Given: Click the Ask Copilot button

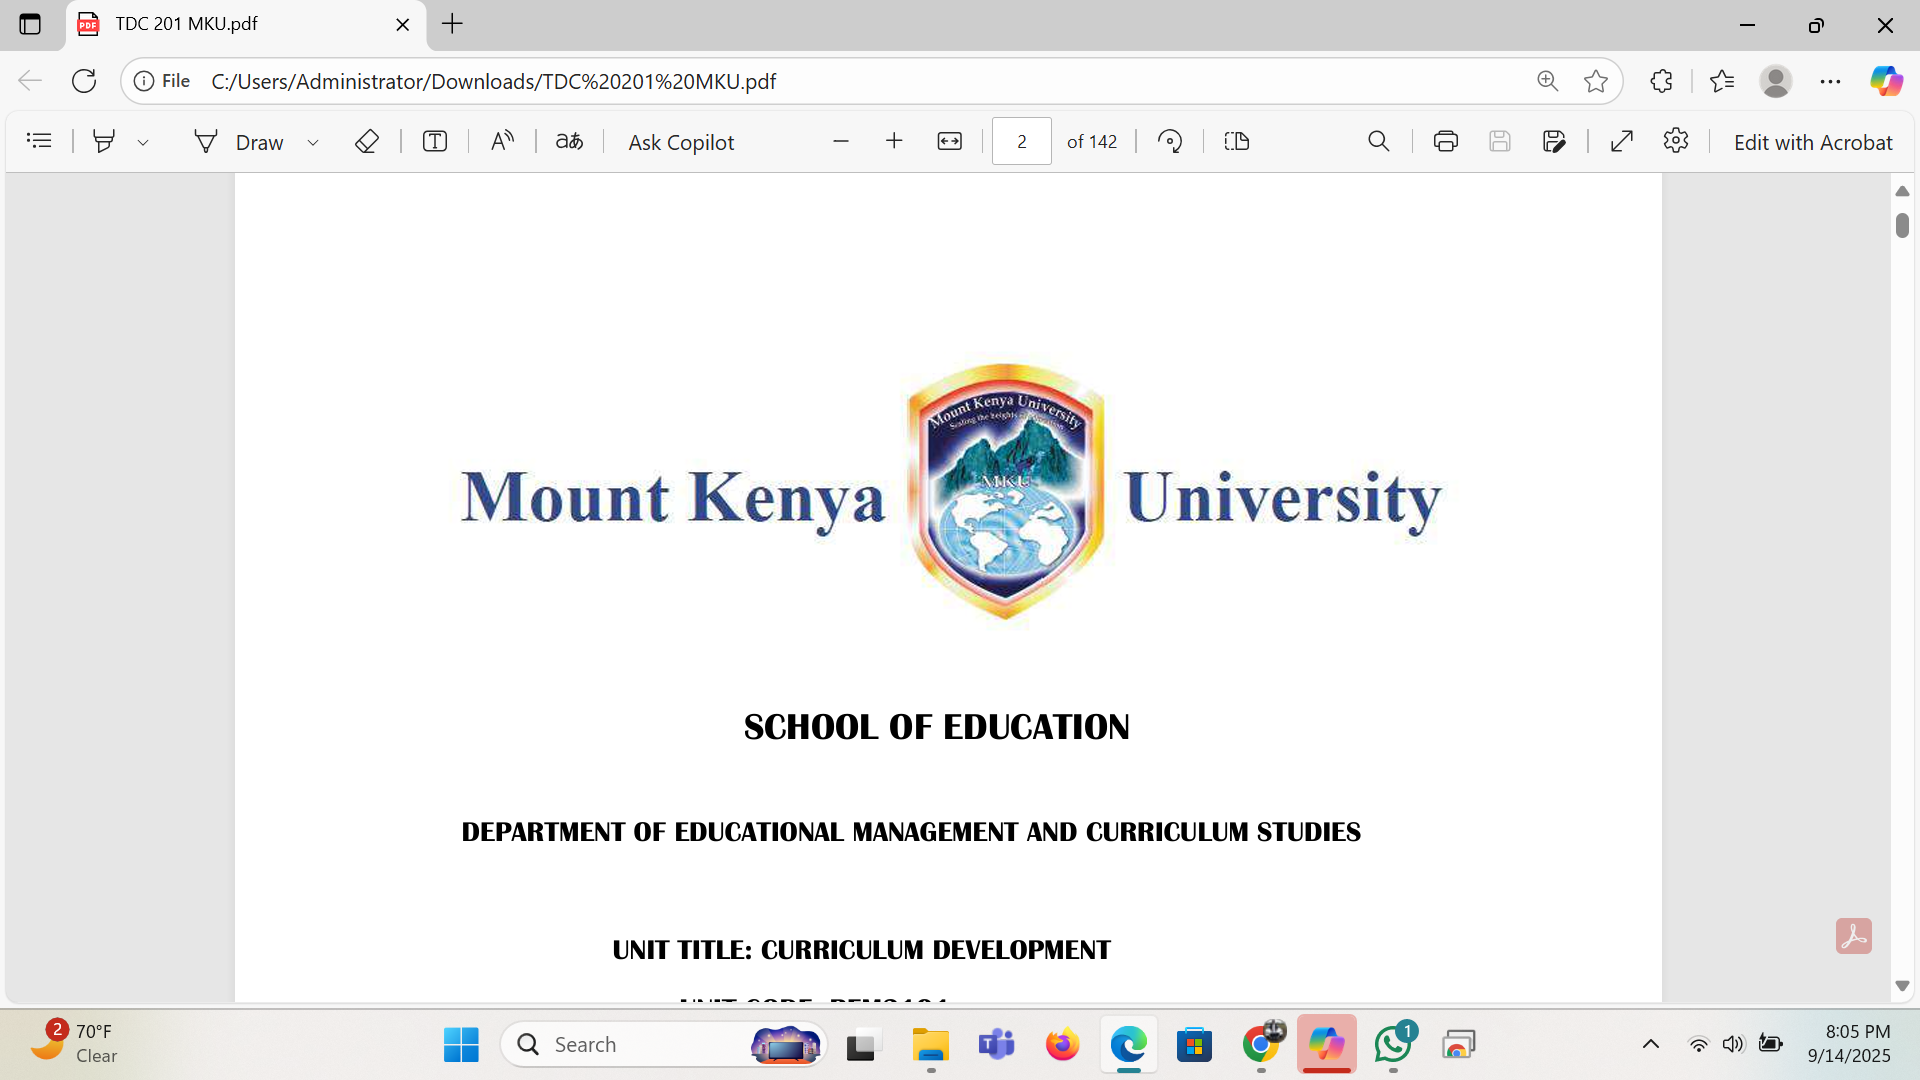Looking at the screenshot, I should (681, 142).
